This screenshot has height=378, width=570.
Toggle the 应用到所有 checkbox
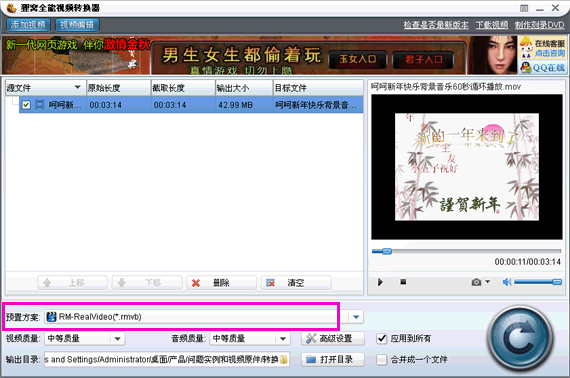(381, 339)
